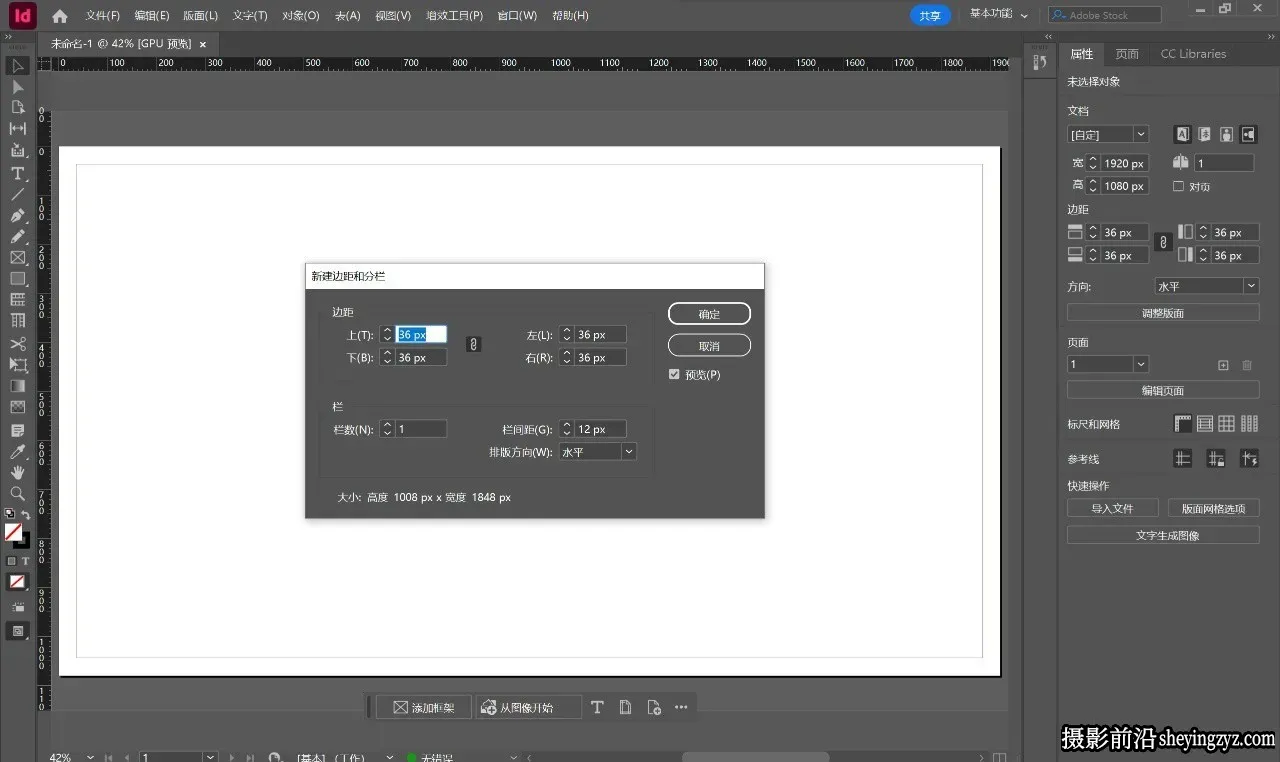Select the Rectangle Frame tool
Image resolution: width=1280 pixels, height=762 pixels.
click(x=18, y=258)
